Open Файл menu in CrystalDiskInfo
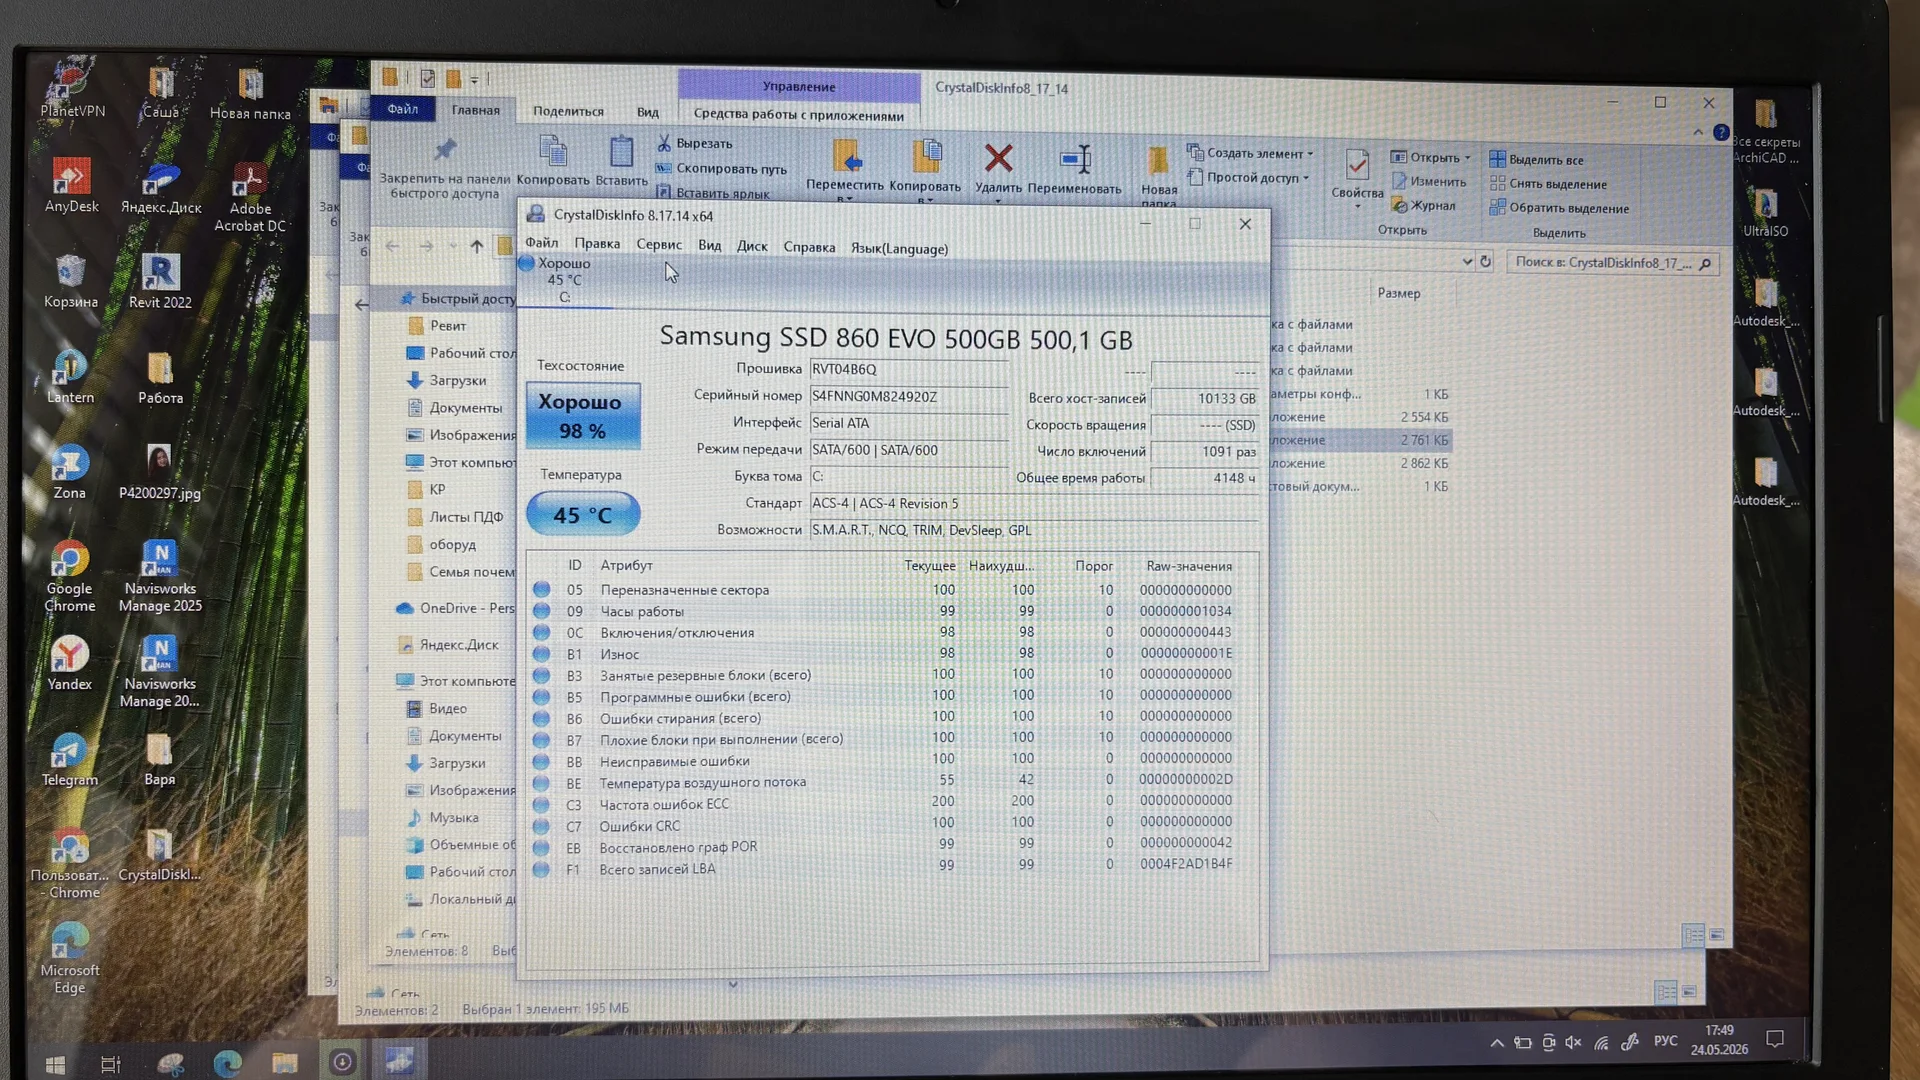1920x1080 pixels. pyautogui.click(x=541, y=243)
